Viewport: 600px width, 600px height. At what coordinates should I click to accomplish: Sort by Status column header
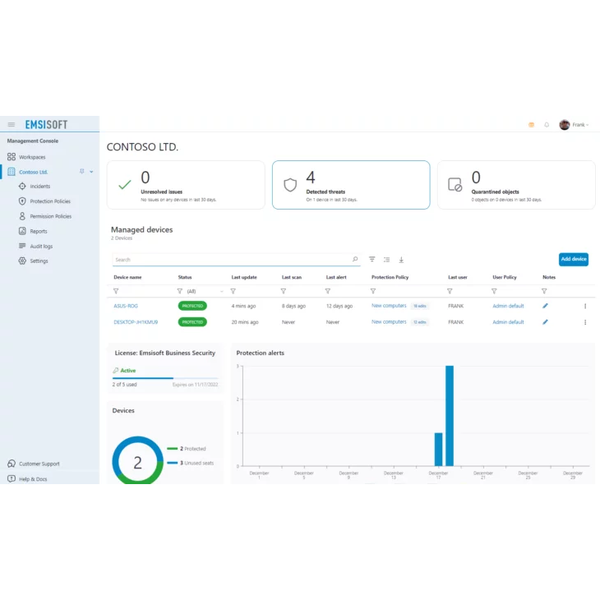pyautogui.click(x=185, y=277)
